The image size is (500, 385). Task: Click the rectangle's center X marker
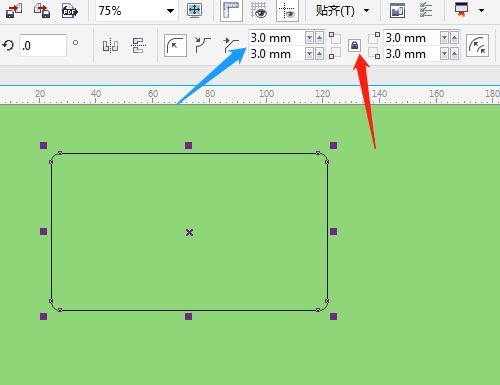[x=189, y=232]
